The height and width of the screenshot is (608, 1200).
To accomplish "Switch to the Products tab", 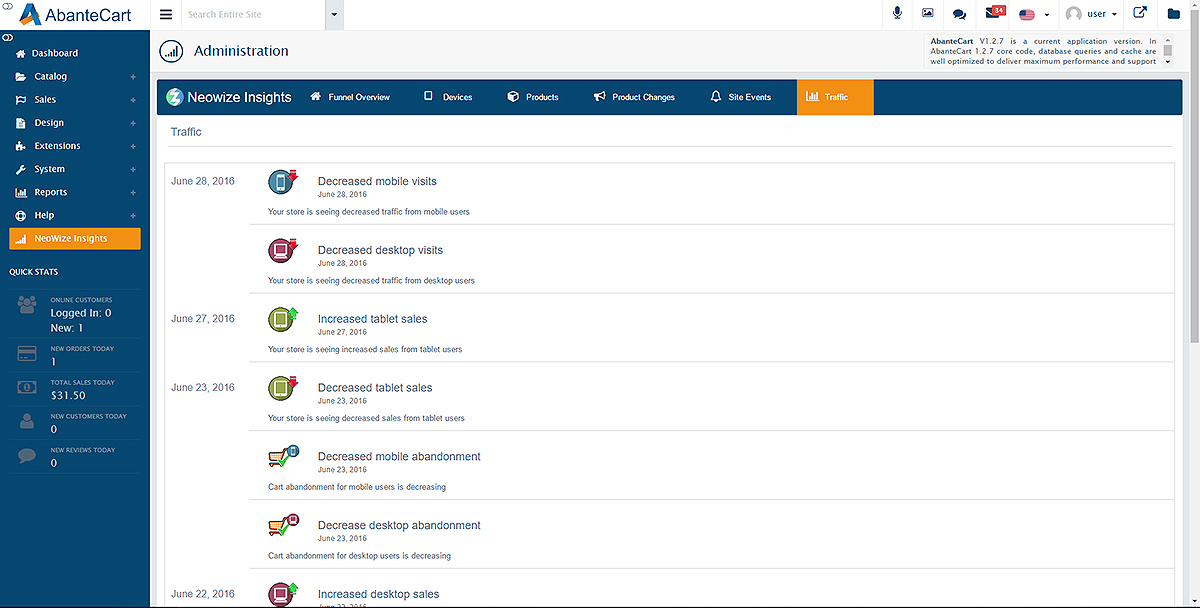I will (x=533, y=97).
